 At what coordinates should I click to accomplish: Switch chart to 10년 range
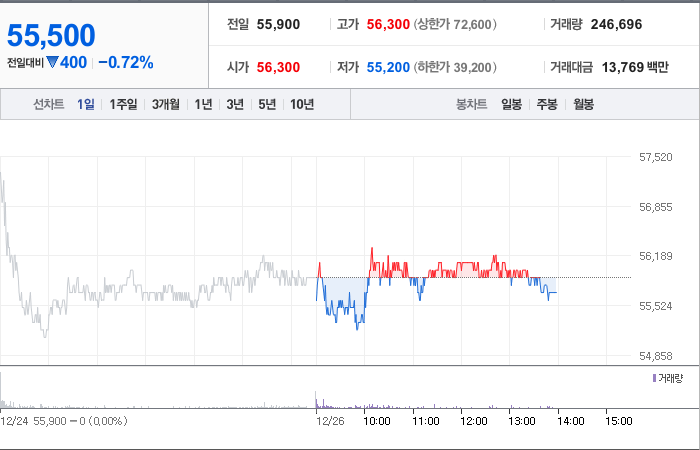coord(302,104)
